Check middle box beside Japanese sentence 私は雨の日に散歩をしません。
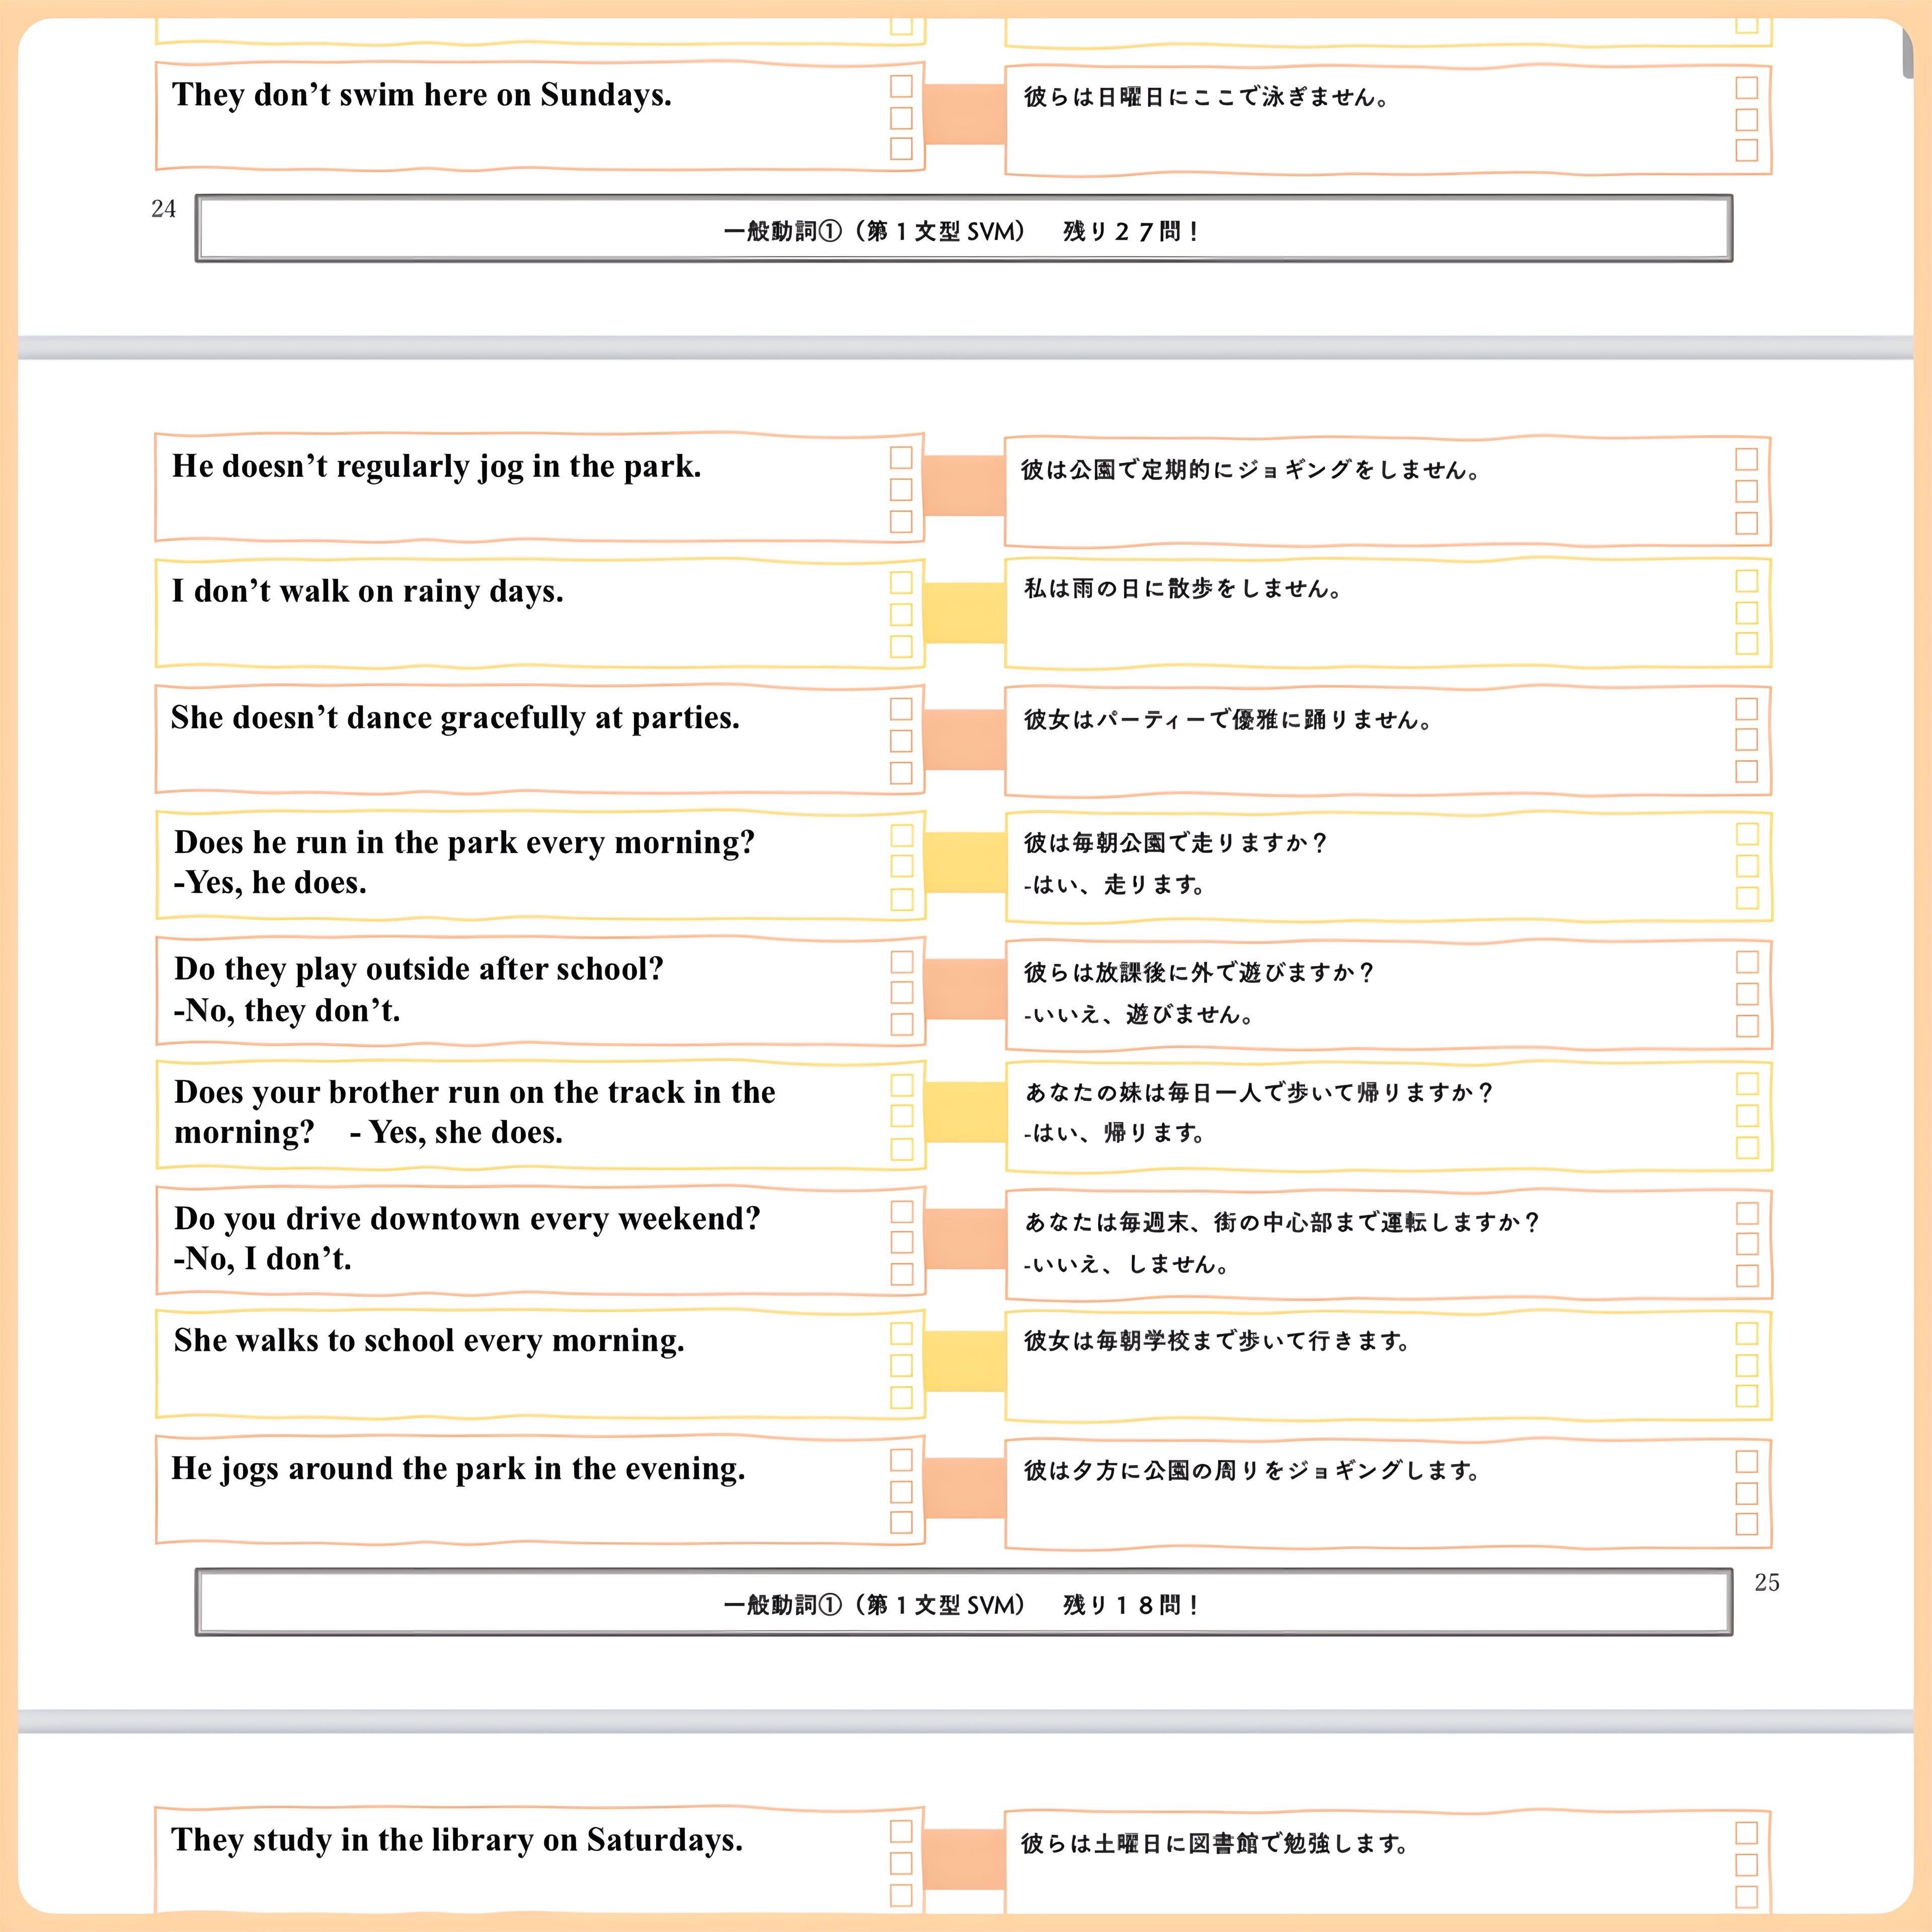Image resolution: width=1932 pixels, height=1932 pixels. click(x=1746, y=612)
